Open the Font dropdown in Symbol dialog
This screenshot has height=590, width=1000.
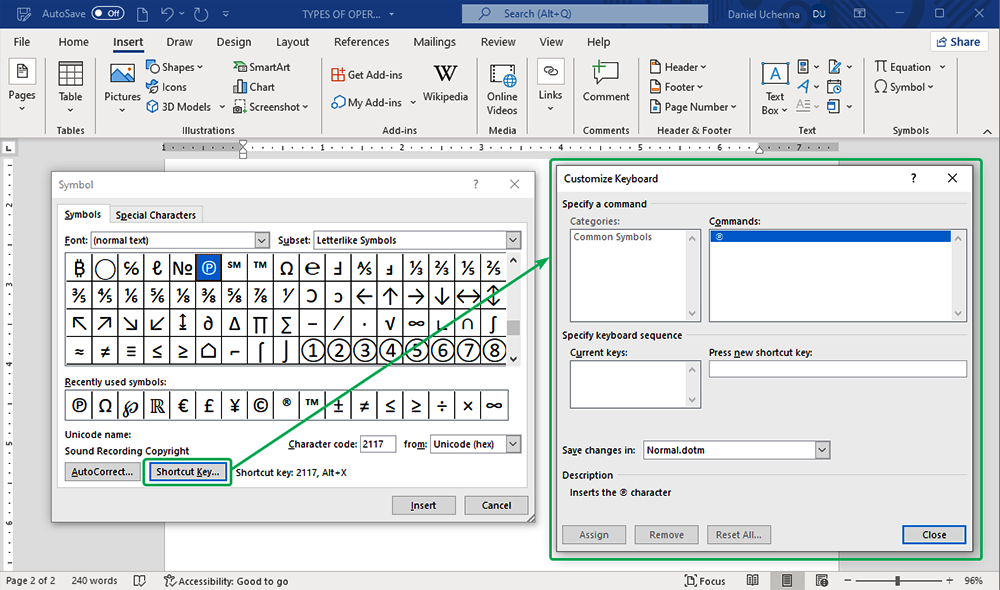coord(261,240)
